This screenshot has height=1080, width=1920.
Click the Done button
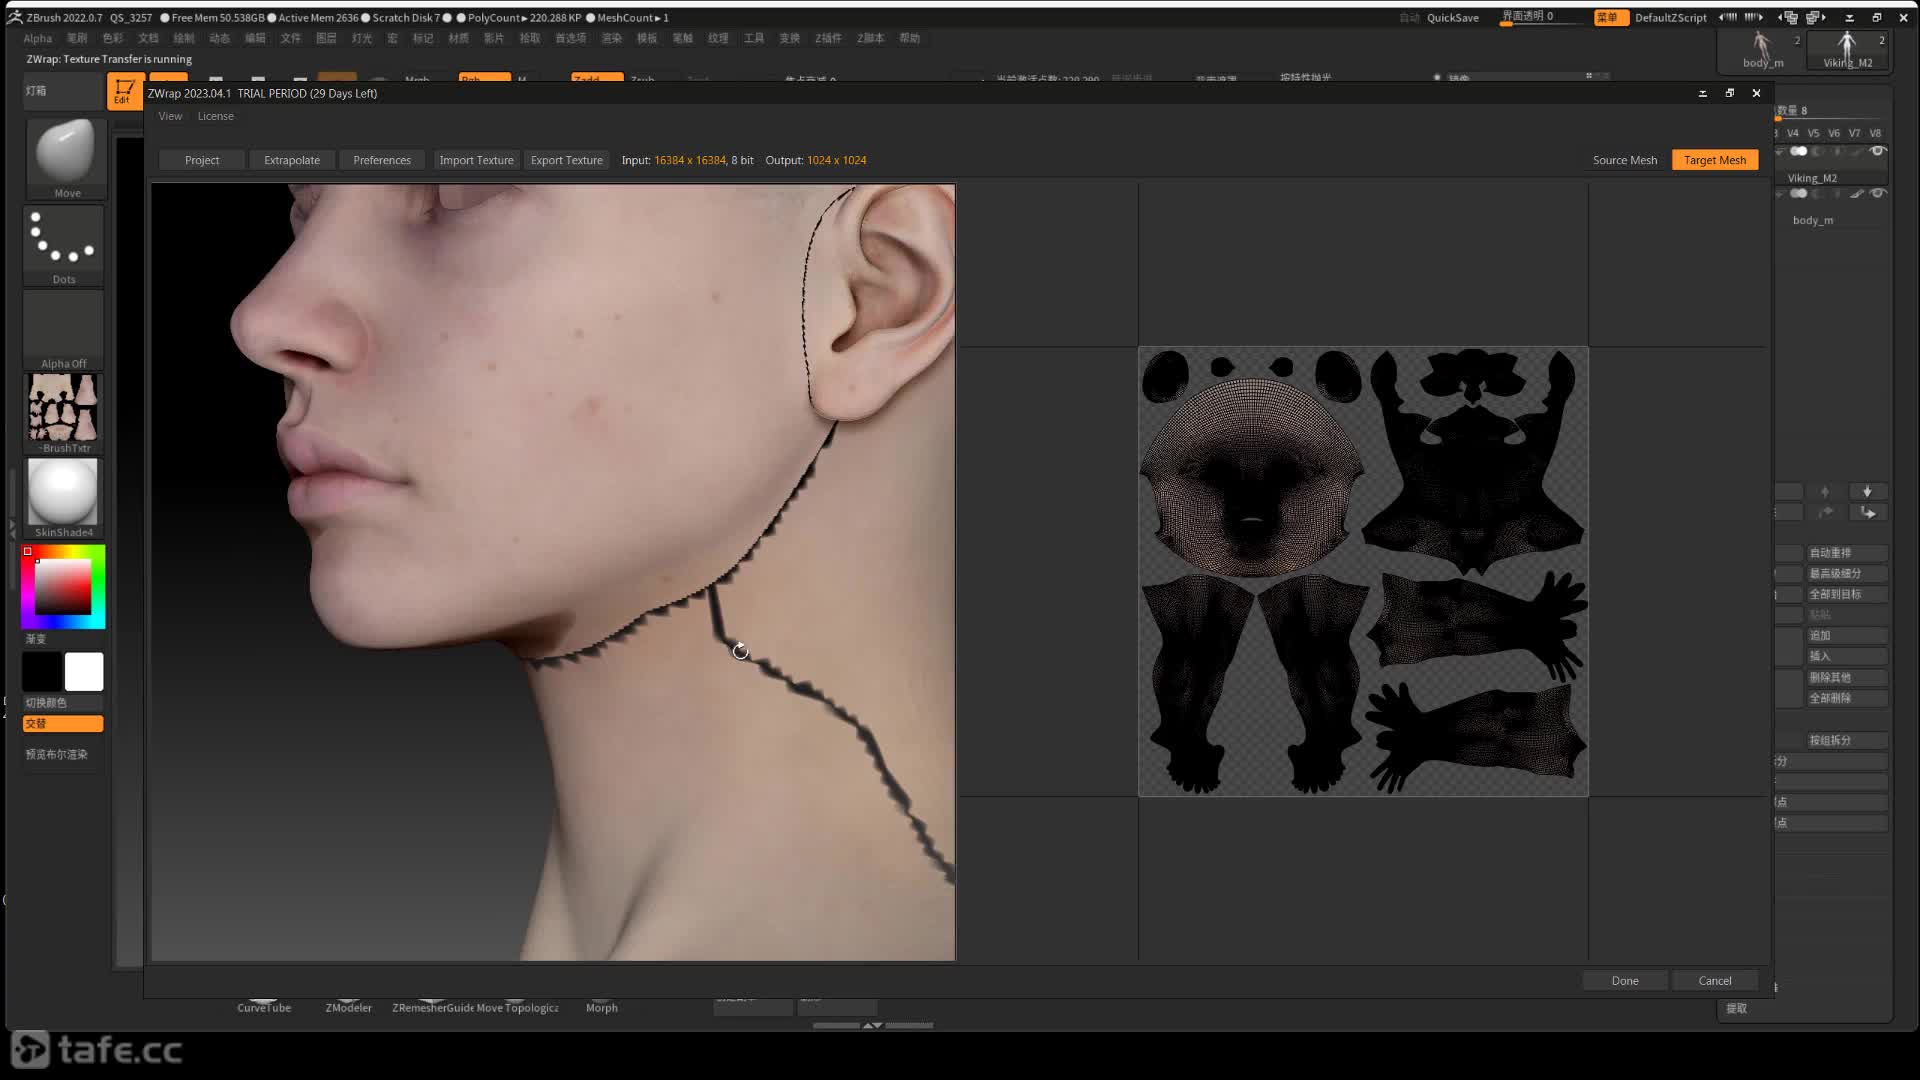click(x=1625, y=980)
